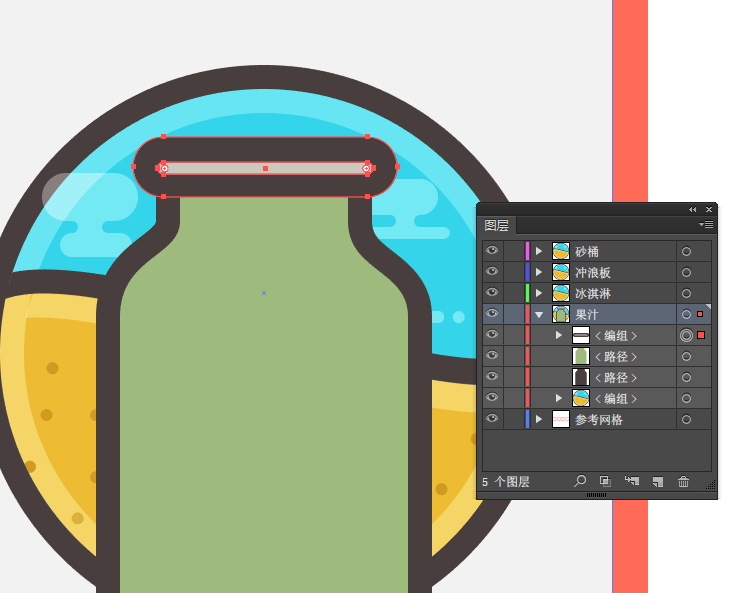This screenshot has width=743, height=593.
Task: Click the target circle of 砂桶 layer
Action: 686,251
